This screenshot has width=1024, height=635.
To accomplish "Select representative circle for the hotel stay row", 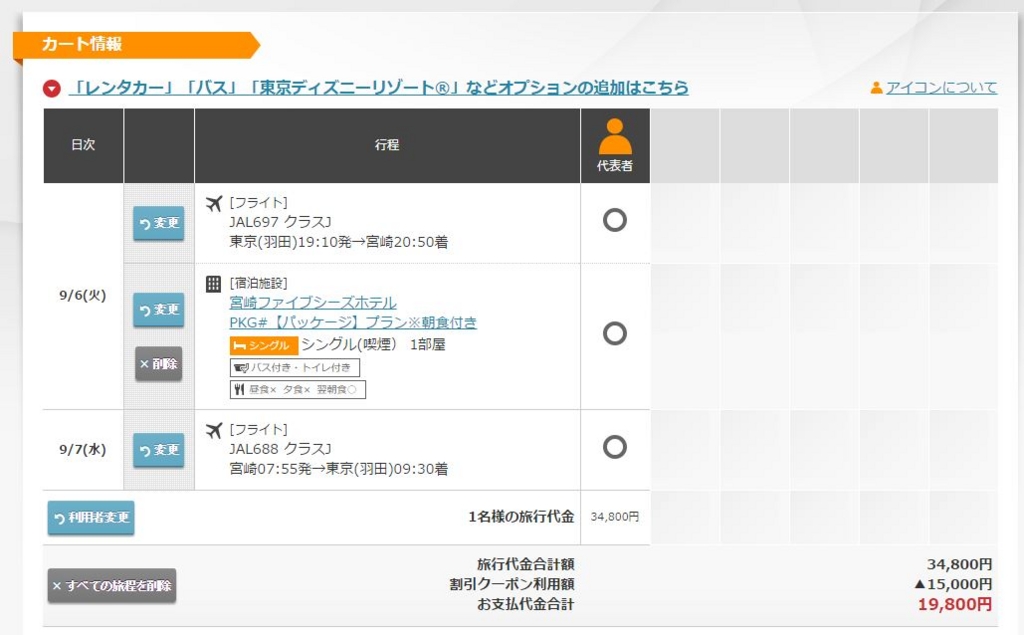I will 615,334.
